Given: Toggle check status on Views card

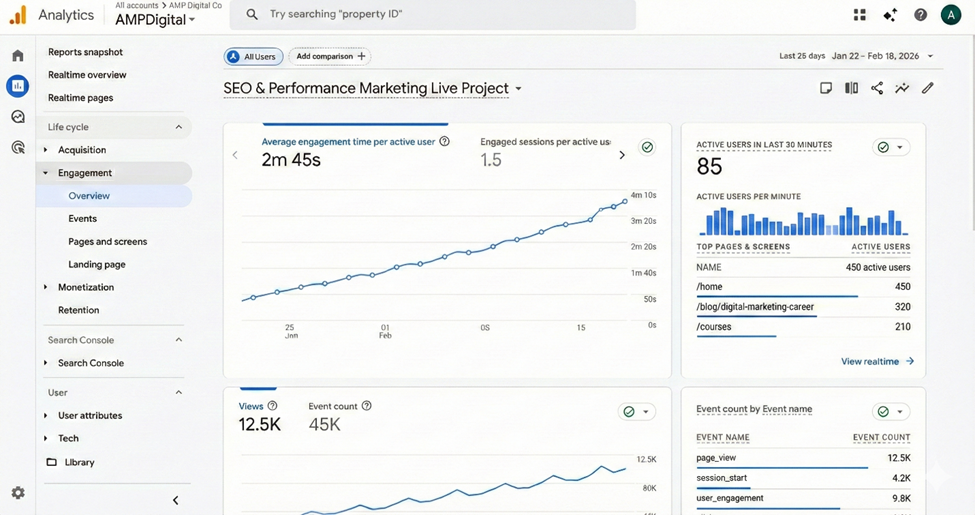Looking at the screenshot, I should tap(635, 412).
